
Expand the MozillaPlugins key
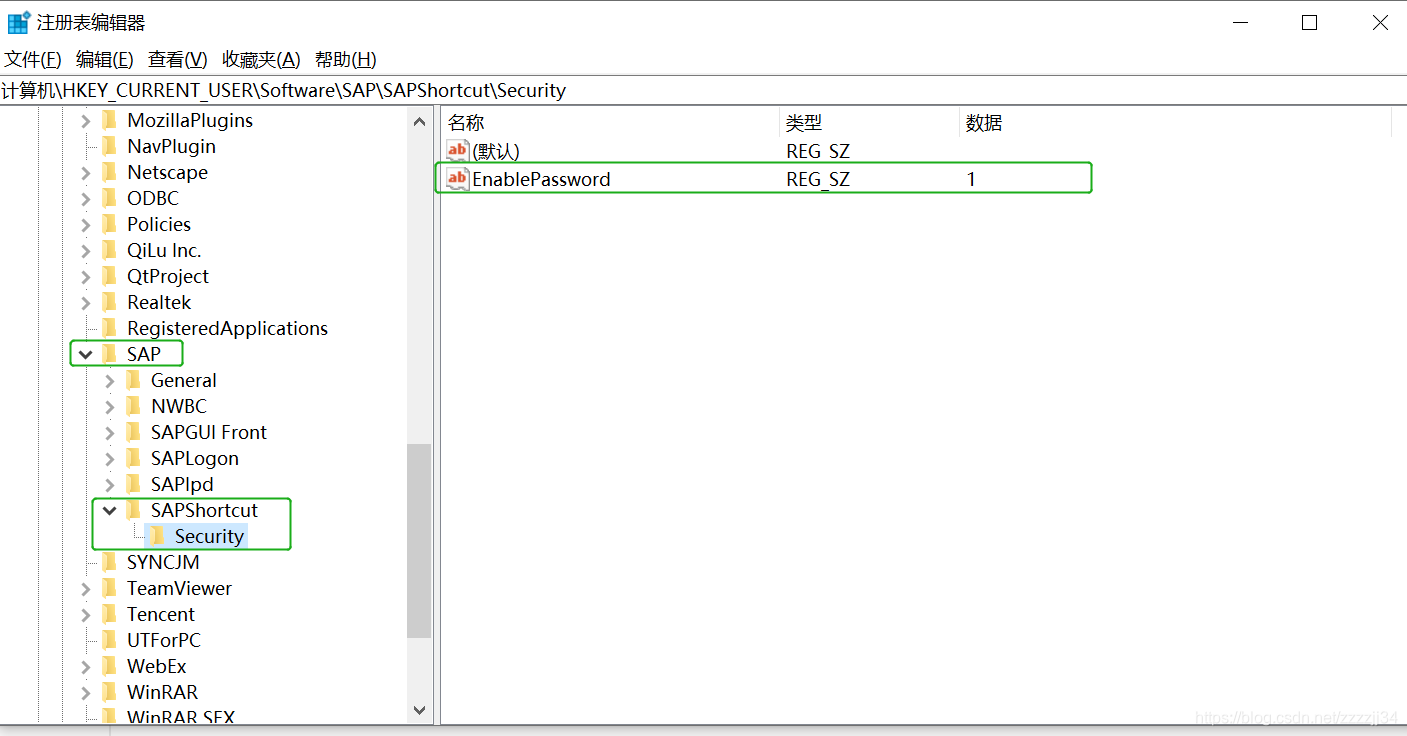point(86,121)
